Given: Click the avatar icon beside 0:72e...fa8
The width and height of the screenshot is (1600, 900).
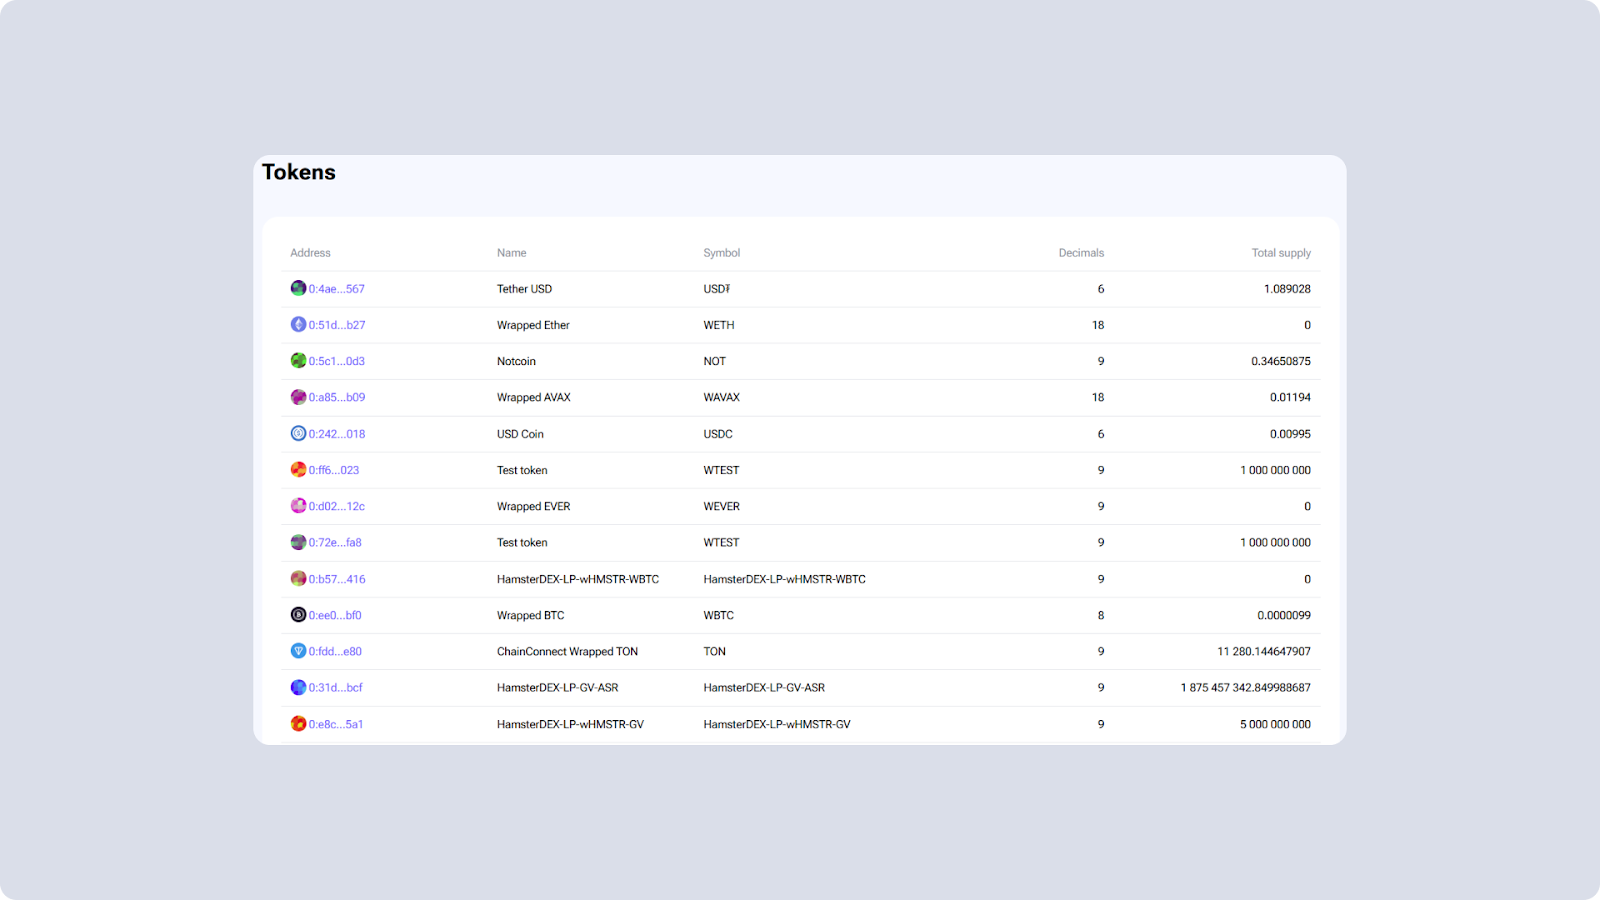Looking at the screenshot, I should pos(298,542).
